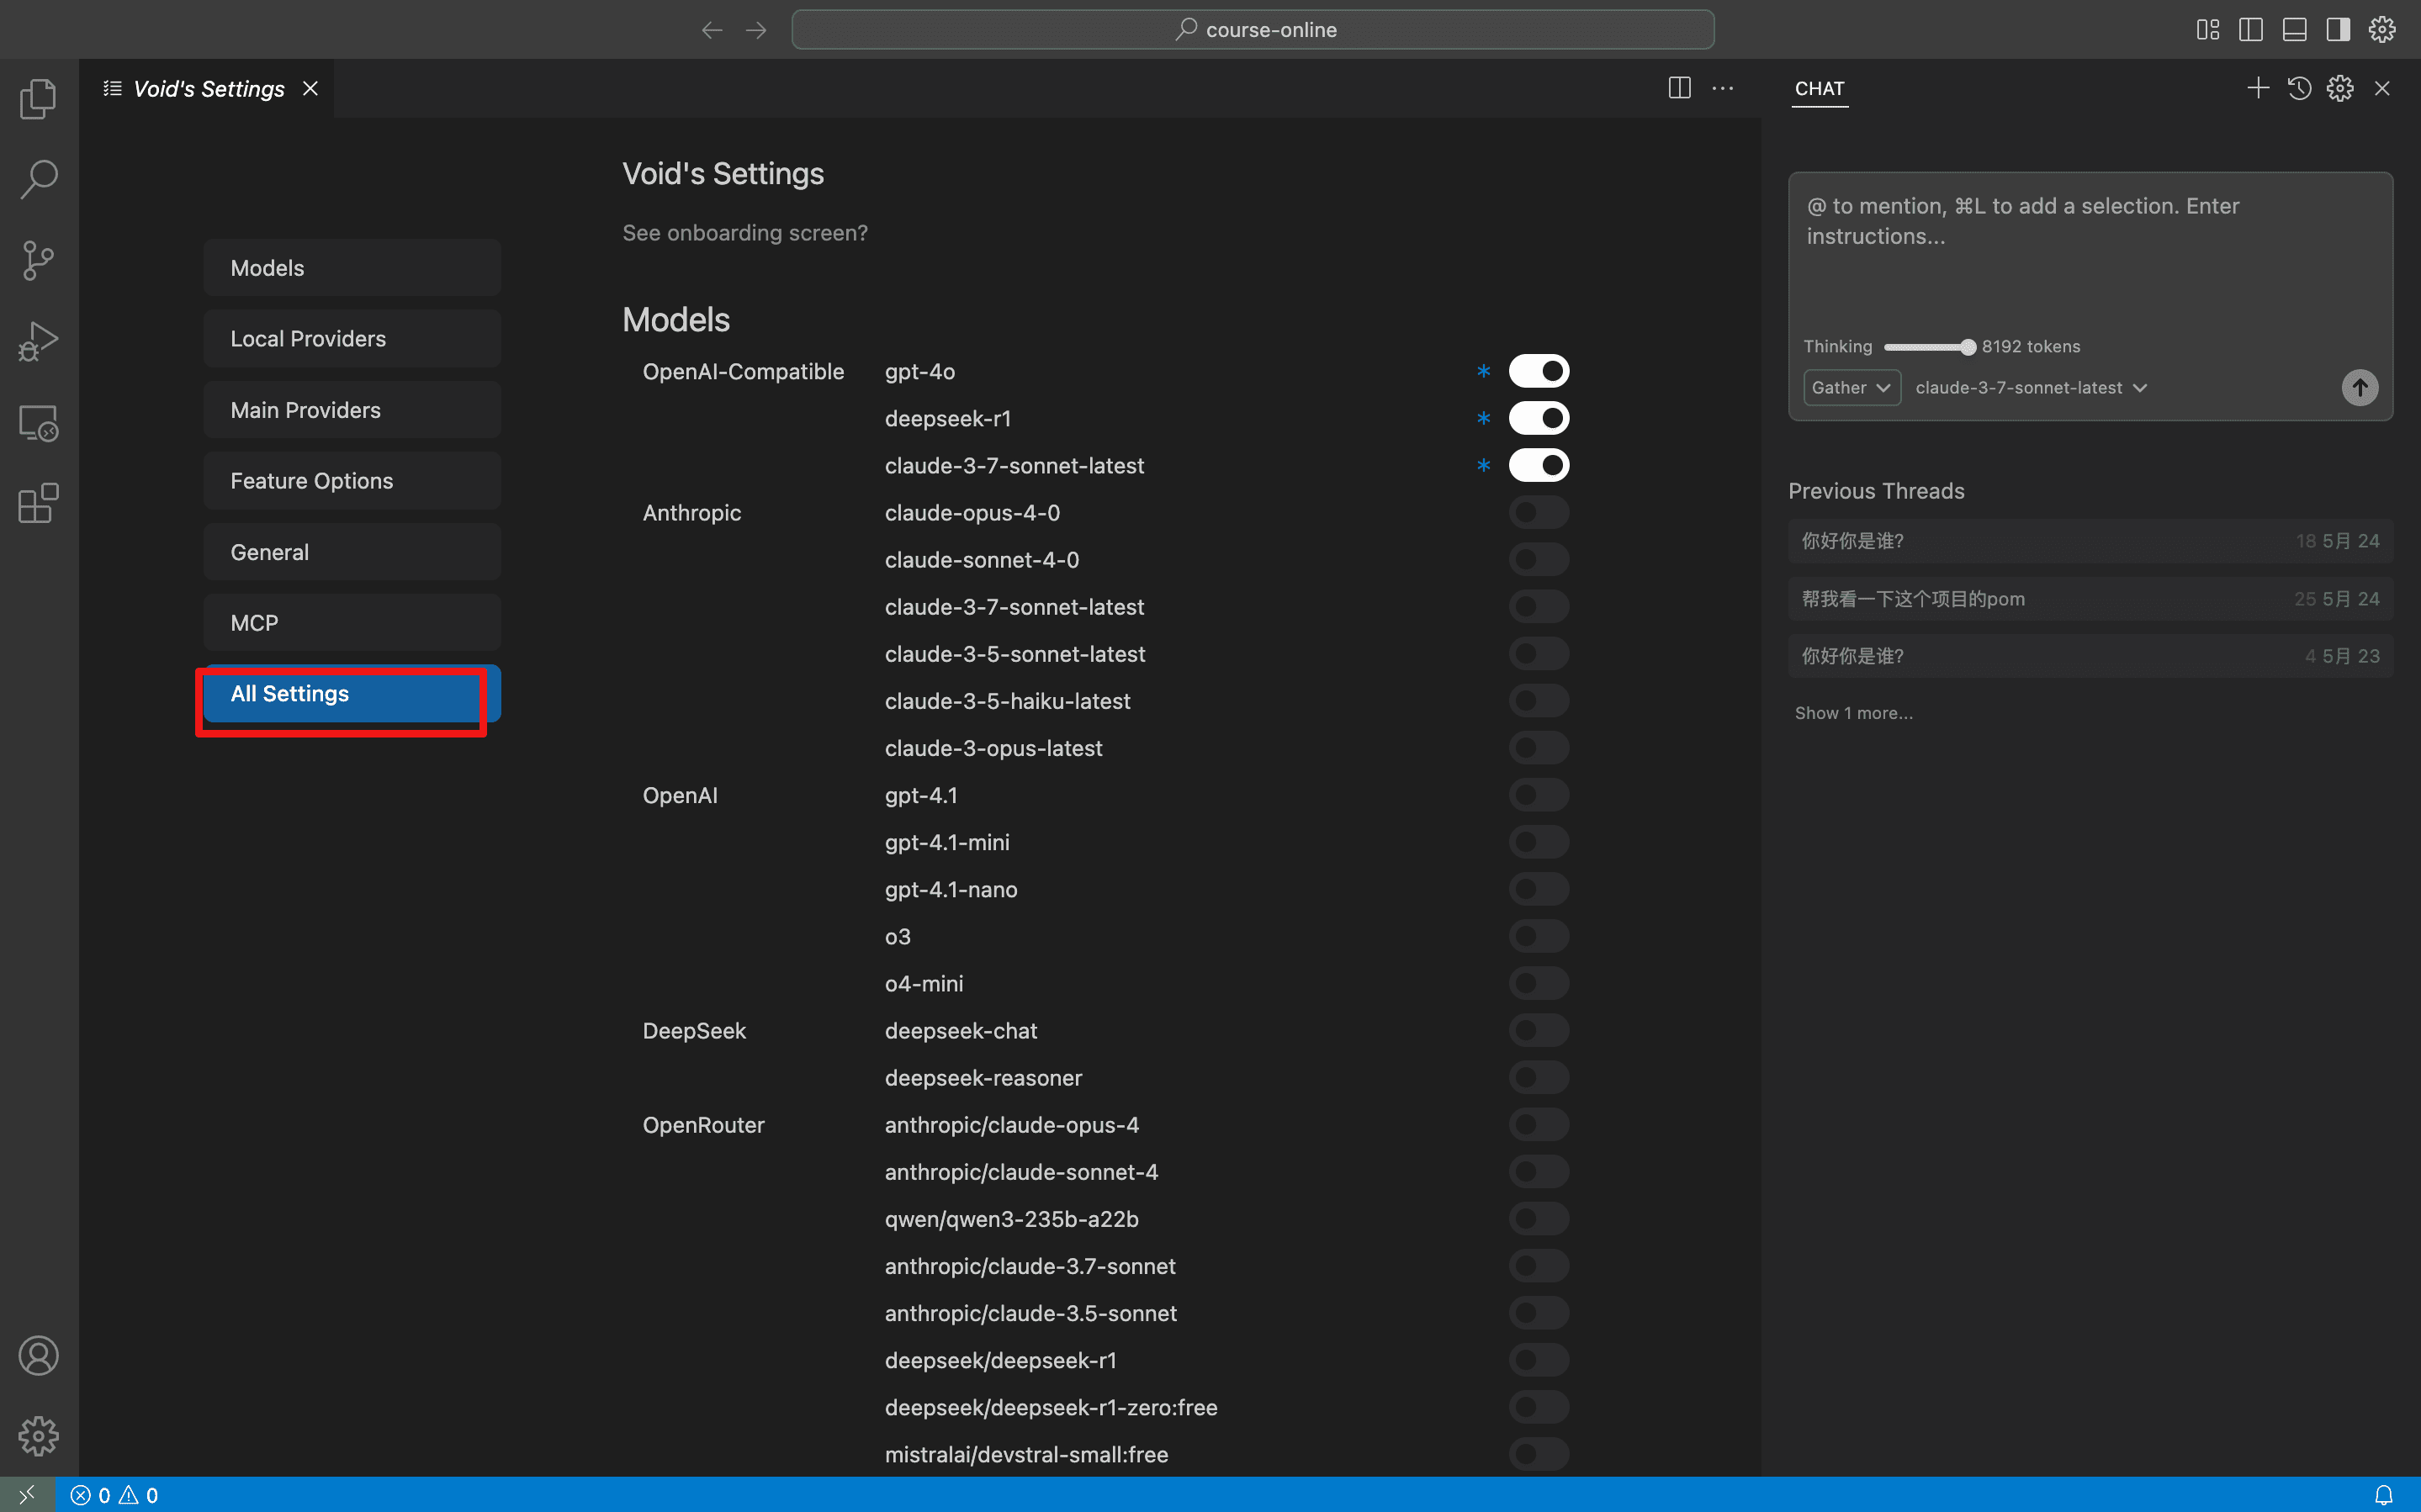Viewport: 2421px width, 1512px height.
Task: Go back with the navigation arrow
Action: coord(712,30)
